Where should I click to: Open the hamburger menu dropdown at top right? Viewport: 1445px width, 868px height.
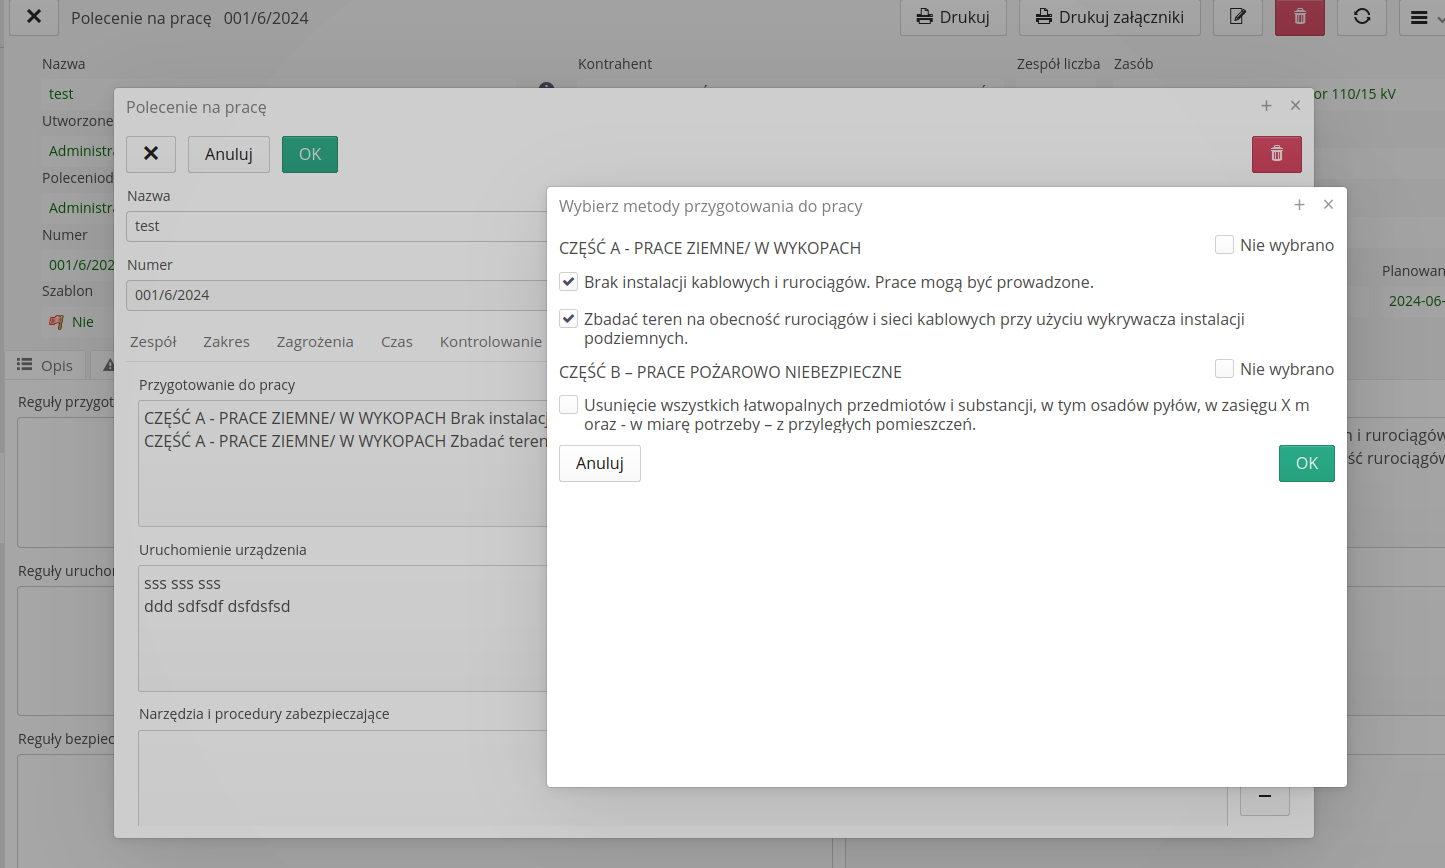1419,17
